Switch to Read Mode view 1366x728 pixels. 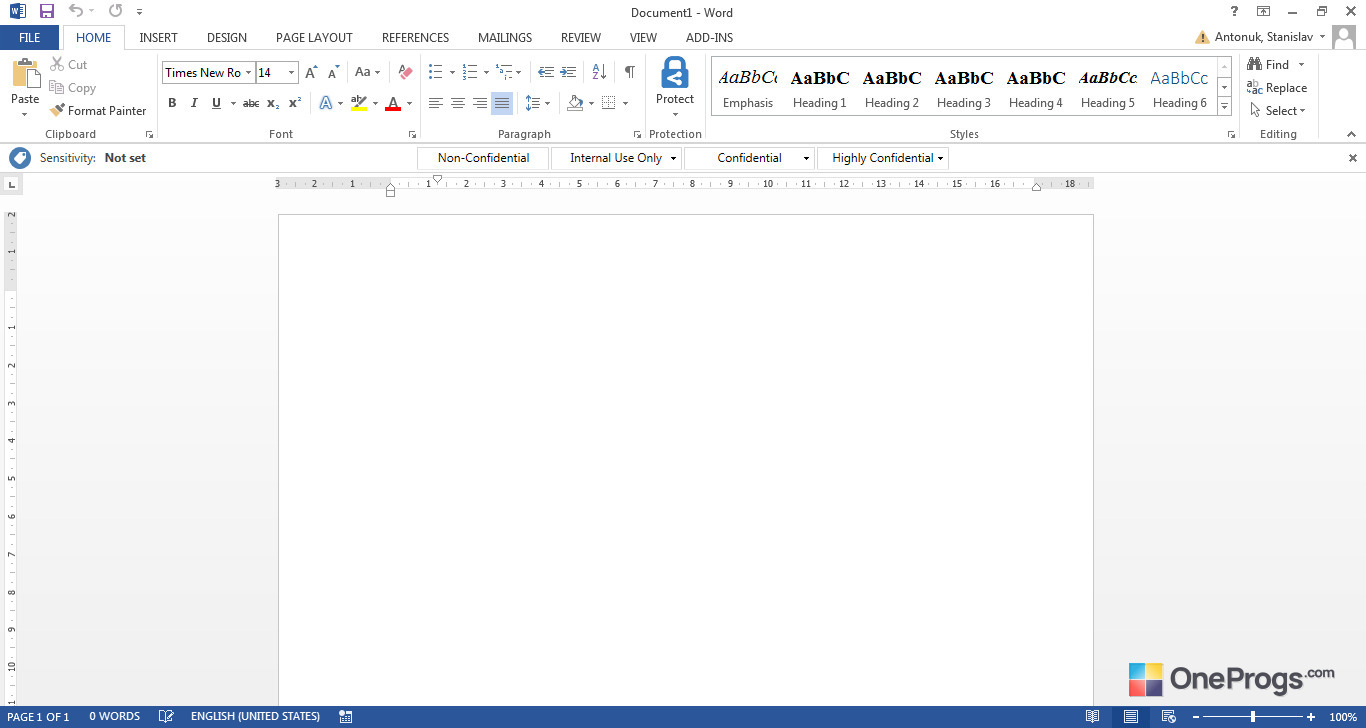coord(1093,717)
